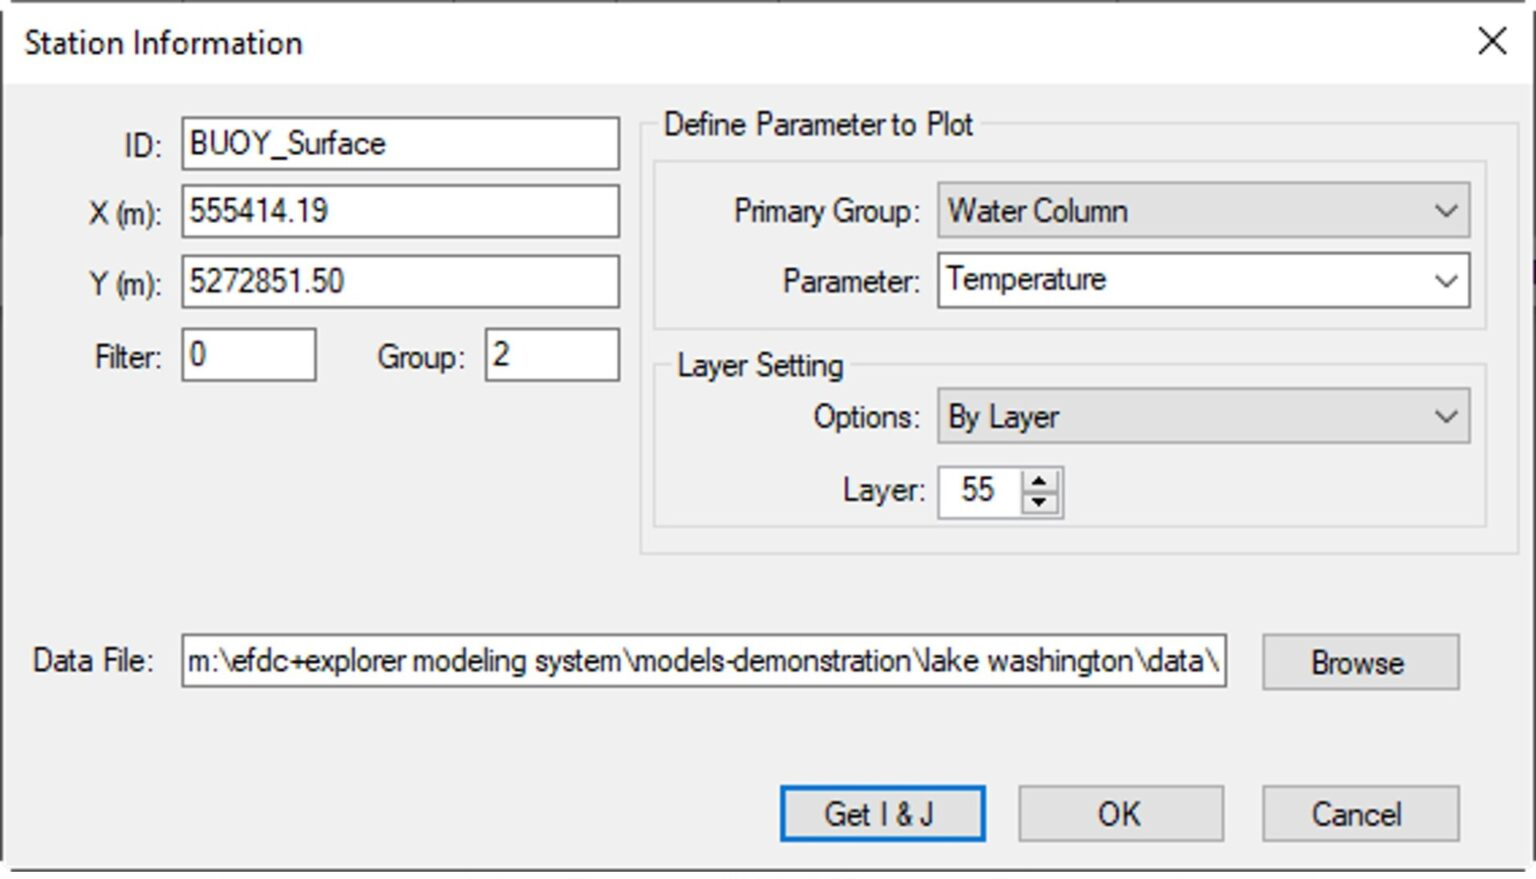Edit the Group number field
The width and height of the screenshot is (1536, 879).
tap(552, 355)
